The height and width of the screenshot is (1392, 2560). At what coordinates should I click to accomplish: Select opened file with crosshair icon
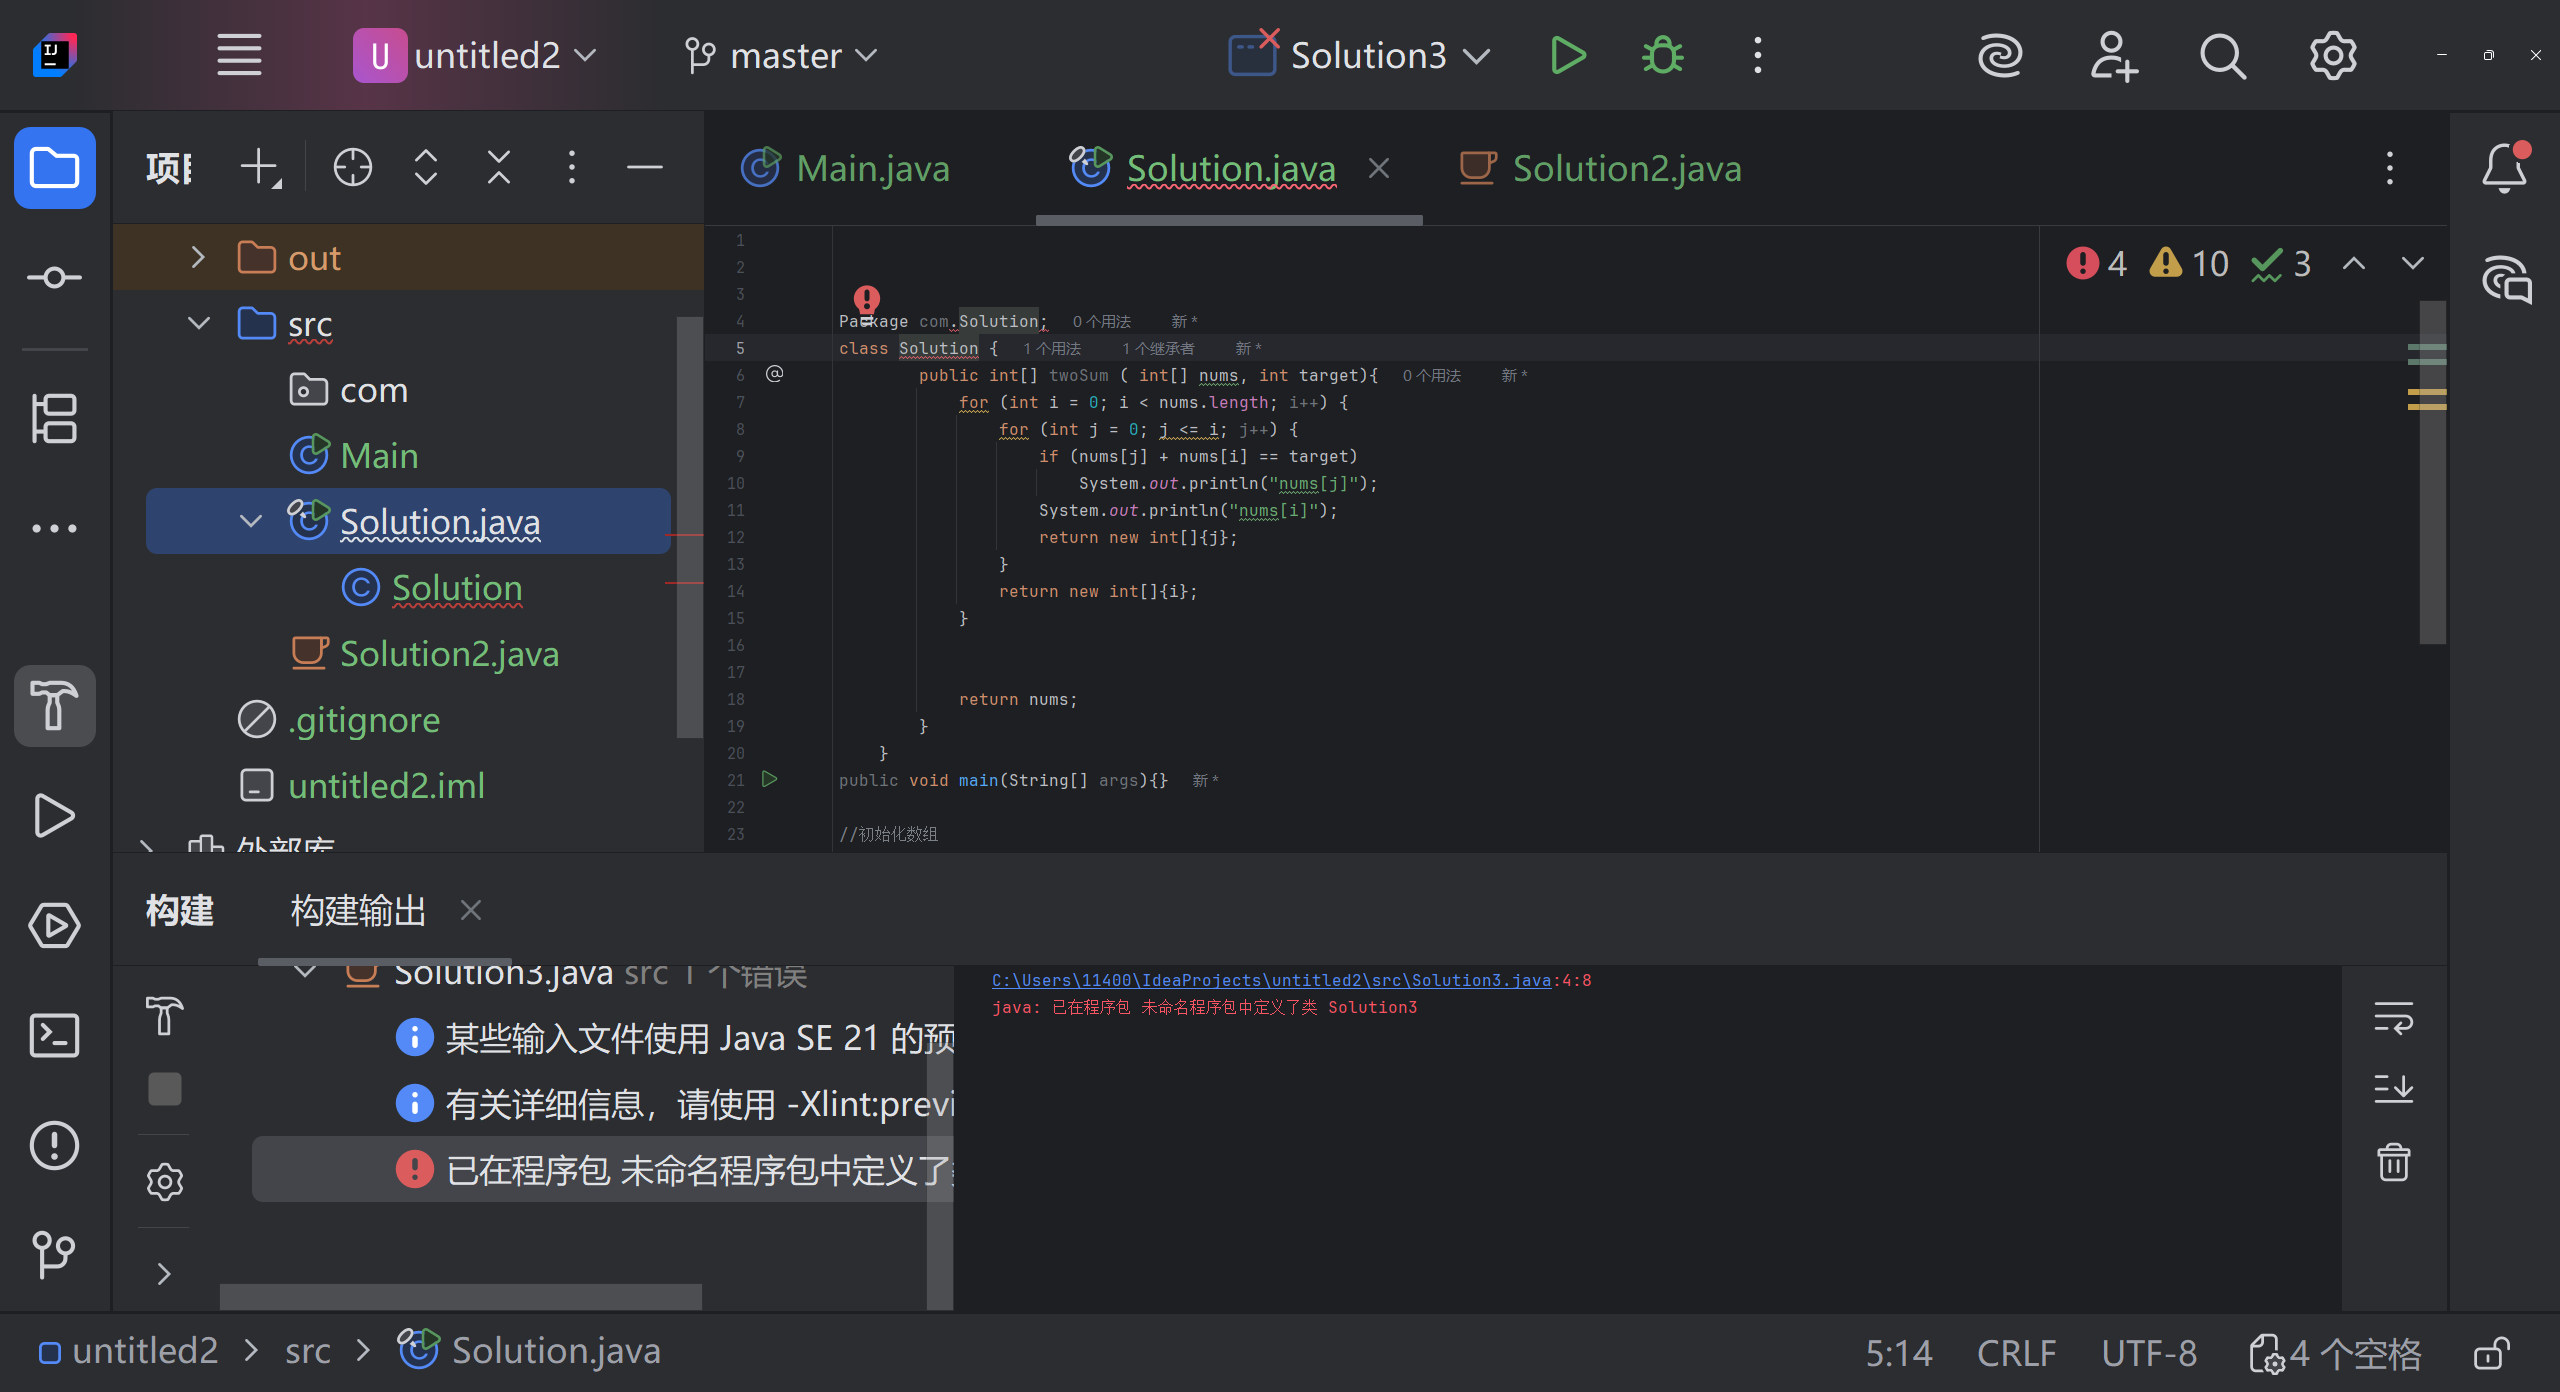[352, 167]
